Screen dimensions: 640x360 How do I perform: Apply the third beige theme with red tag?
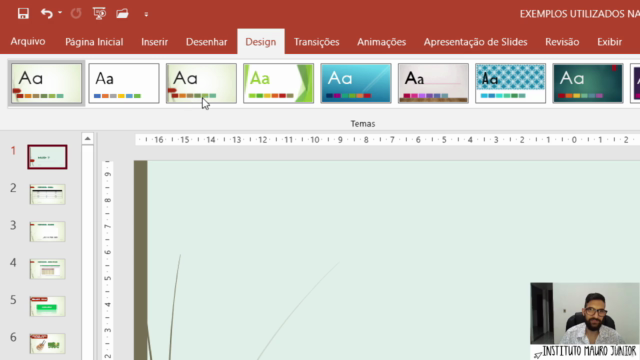tap(201, 83)
